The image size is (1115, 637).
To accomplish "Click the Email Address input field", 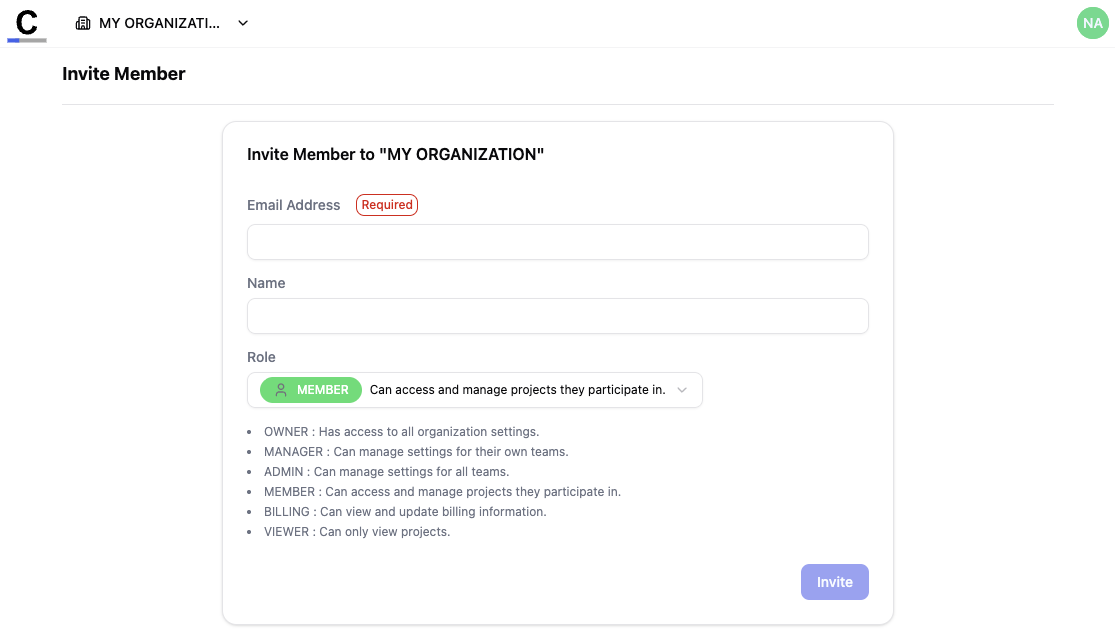I will 557,241.
